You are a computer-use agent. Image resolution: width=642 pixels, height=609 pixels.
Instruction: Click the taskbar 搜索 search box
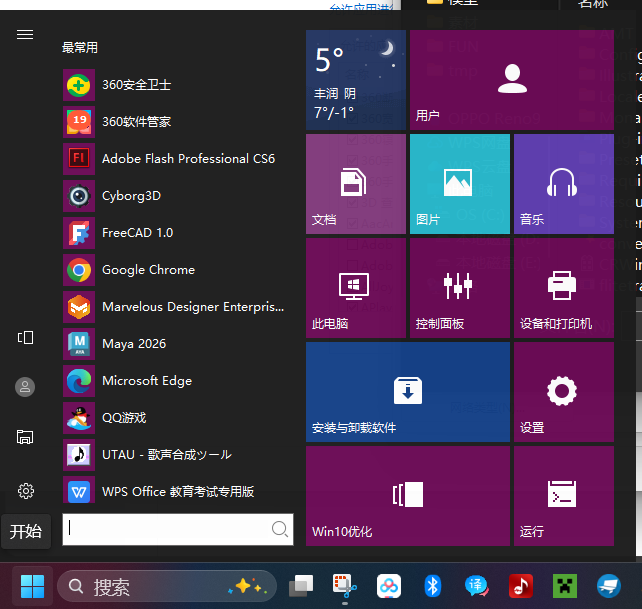coord(167,586)
